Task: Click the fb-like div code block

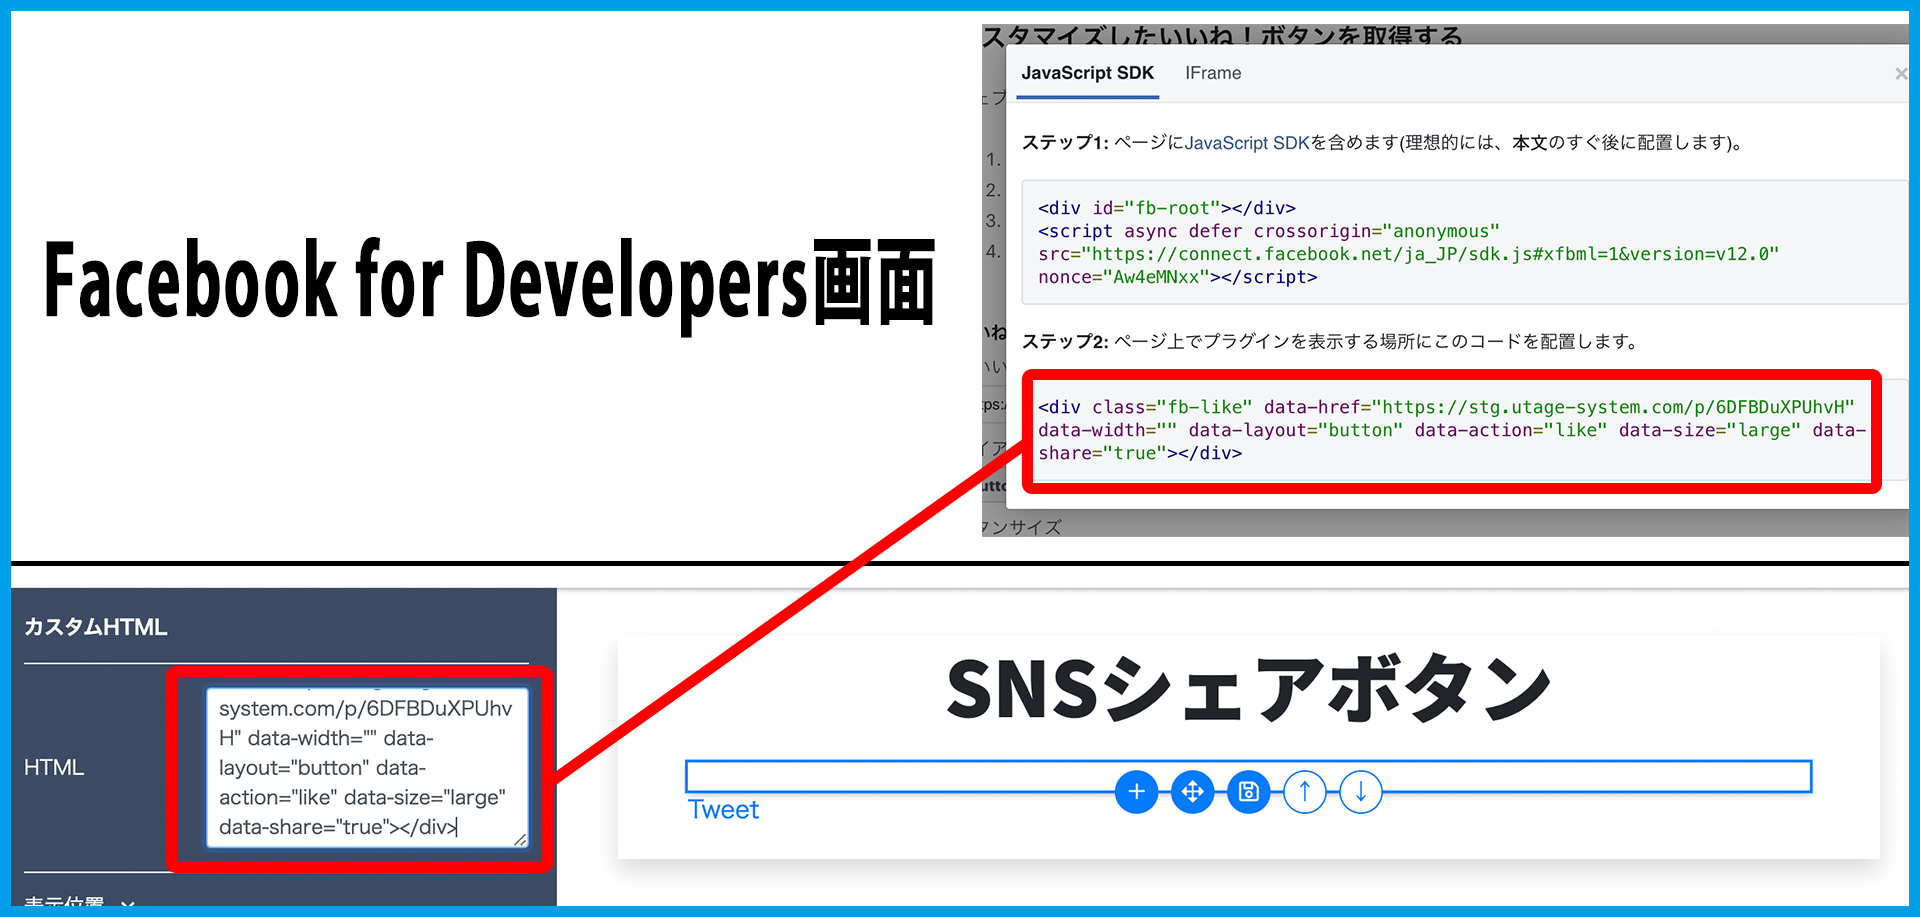Action: [x=1450, y=430]
